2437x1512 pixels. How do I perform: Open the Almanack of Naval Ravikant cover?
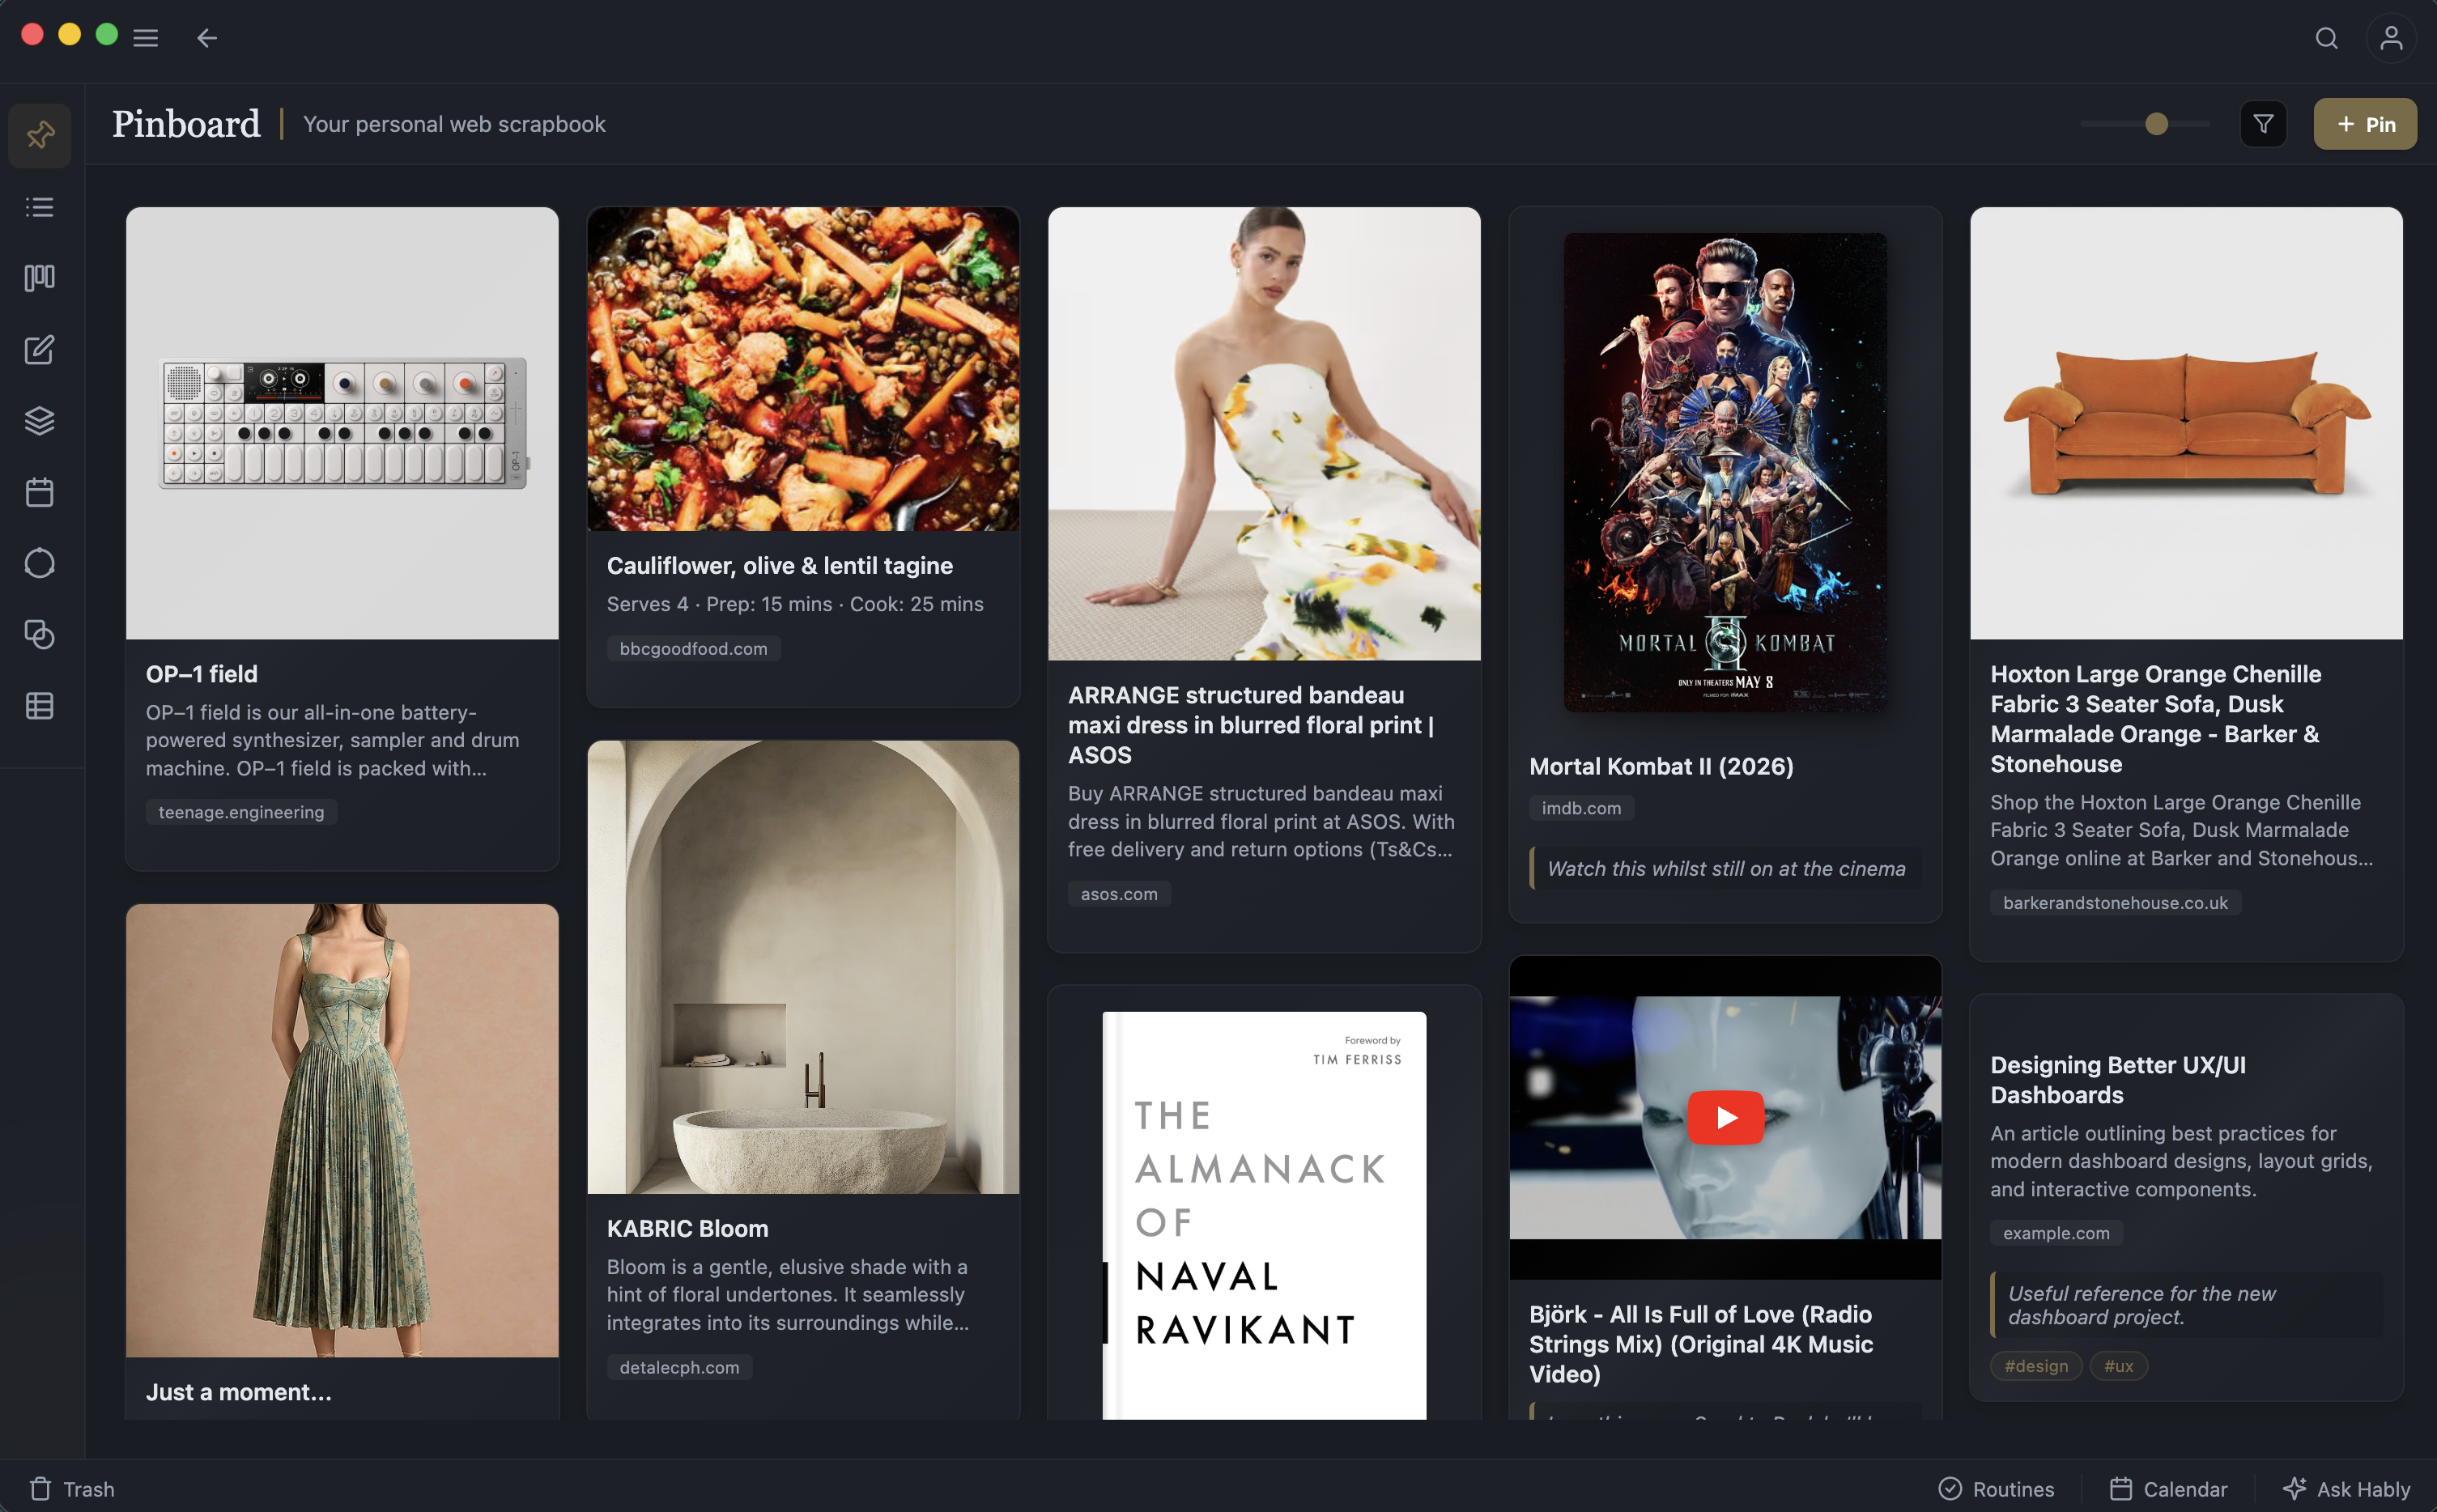1264,1215
